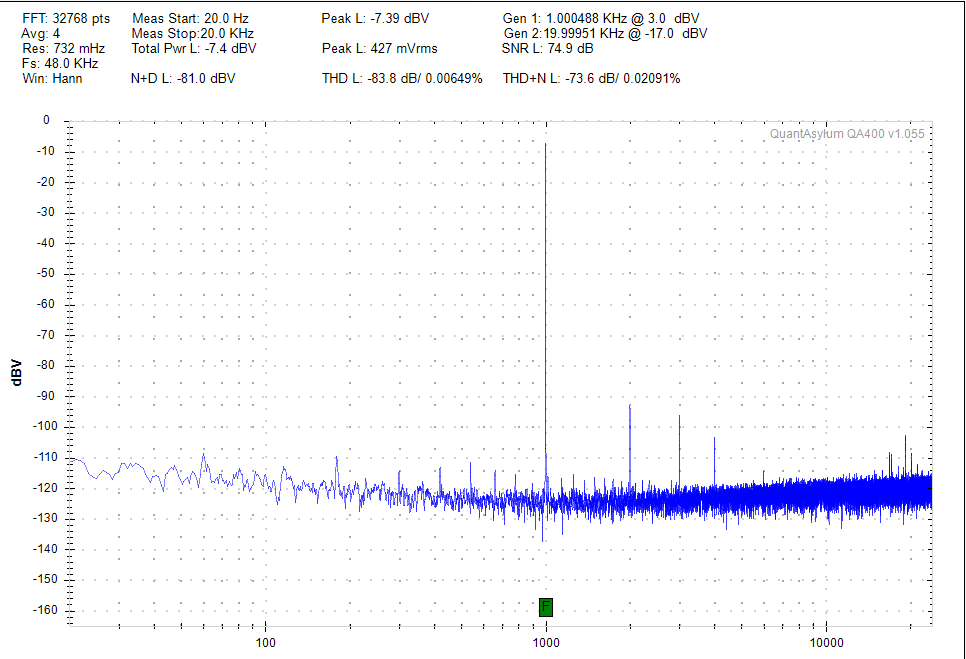
Task: Click the 10000 frequency axis label
Action: [826, 643]
